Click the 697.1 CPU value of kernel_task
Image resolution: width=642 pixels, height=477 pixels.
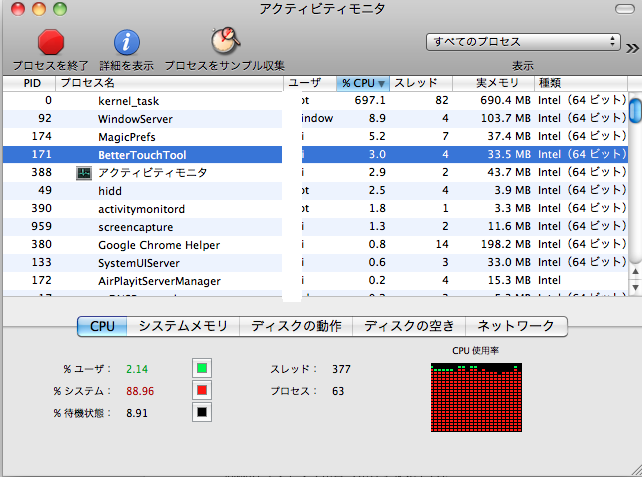(x=370, y=100)
